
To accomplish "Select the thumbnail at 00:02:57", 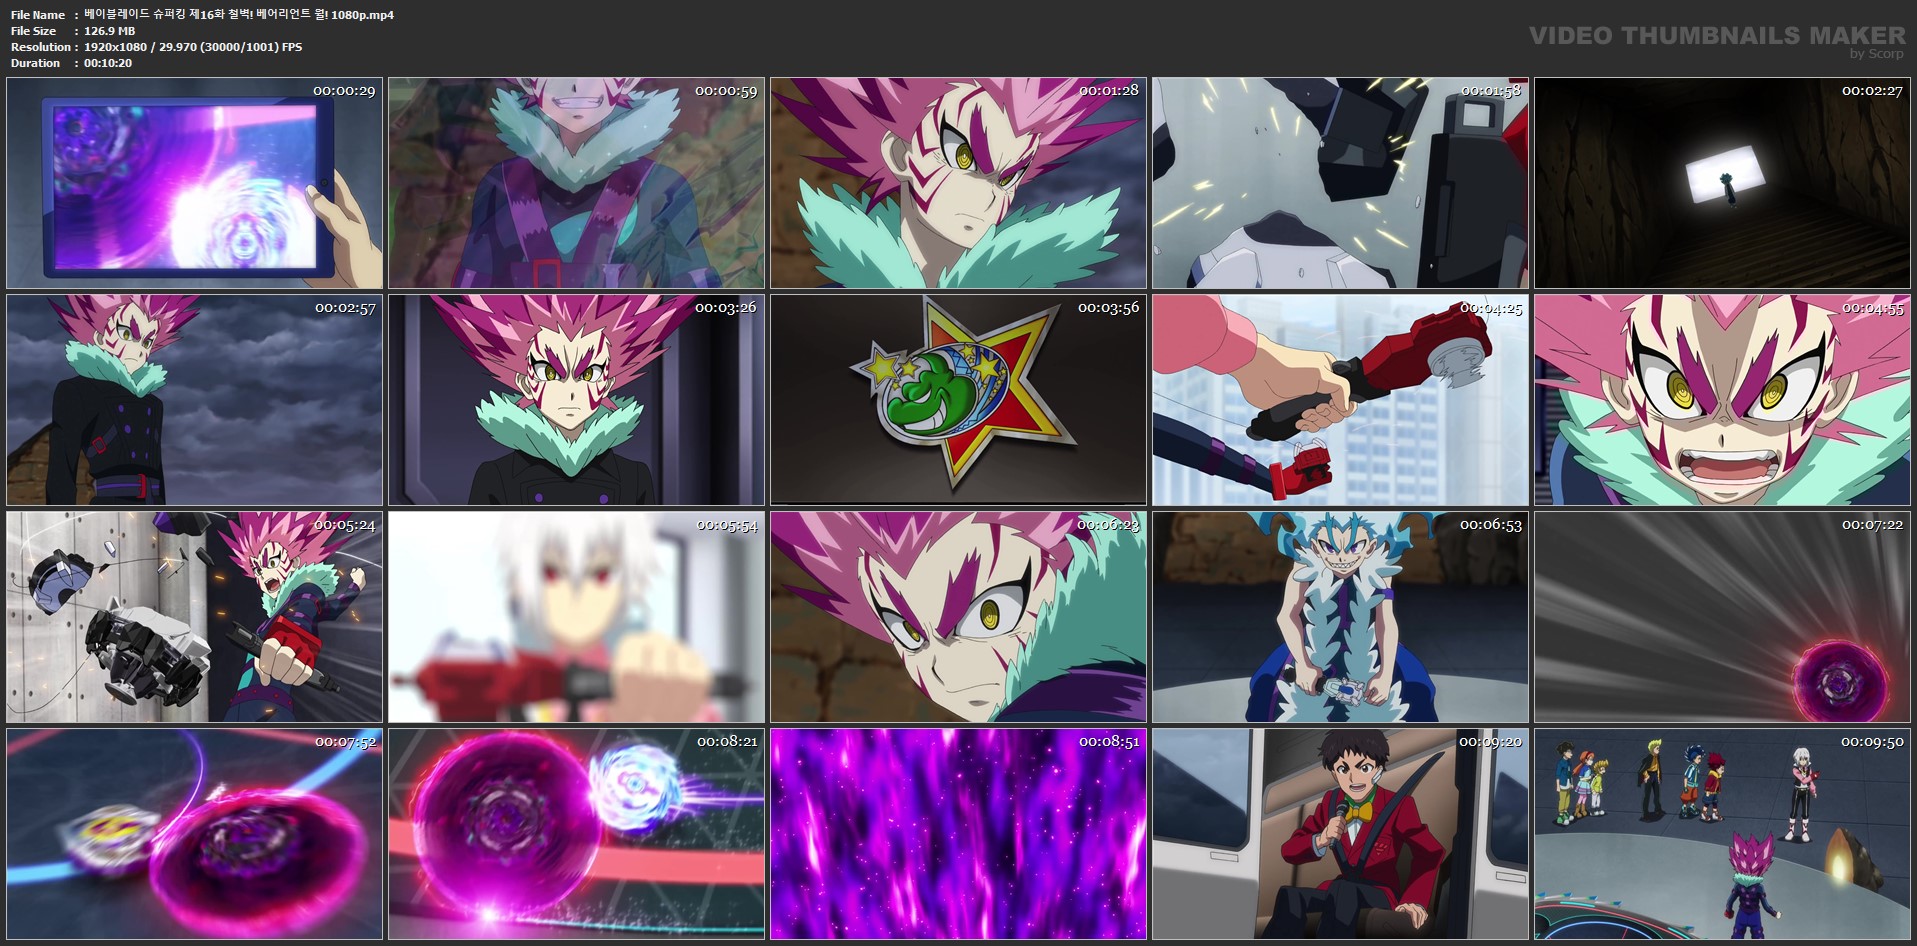I will (195, 400).
